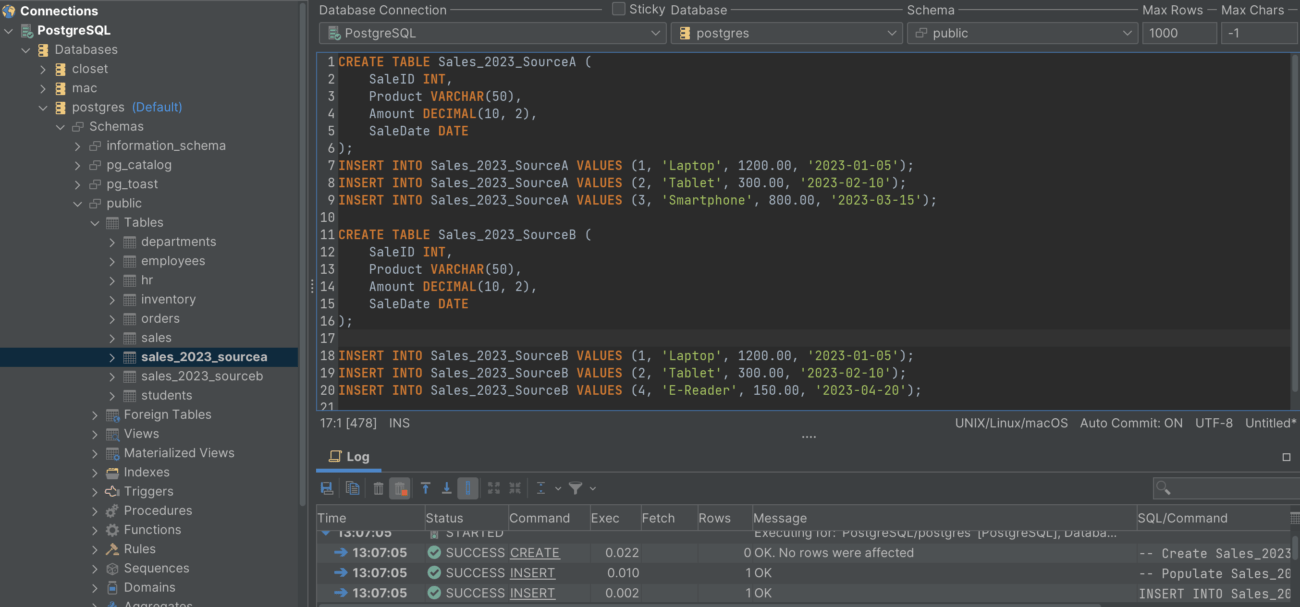Open the INSERT command link in the log
The height and width of the screenshot is (607, 1300).
click(531, 572)
